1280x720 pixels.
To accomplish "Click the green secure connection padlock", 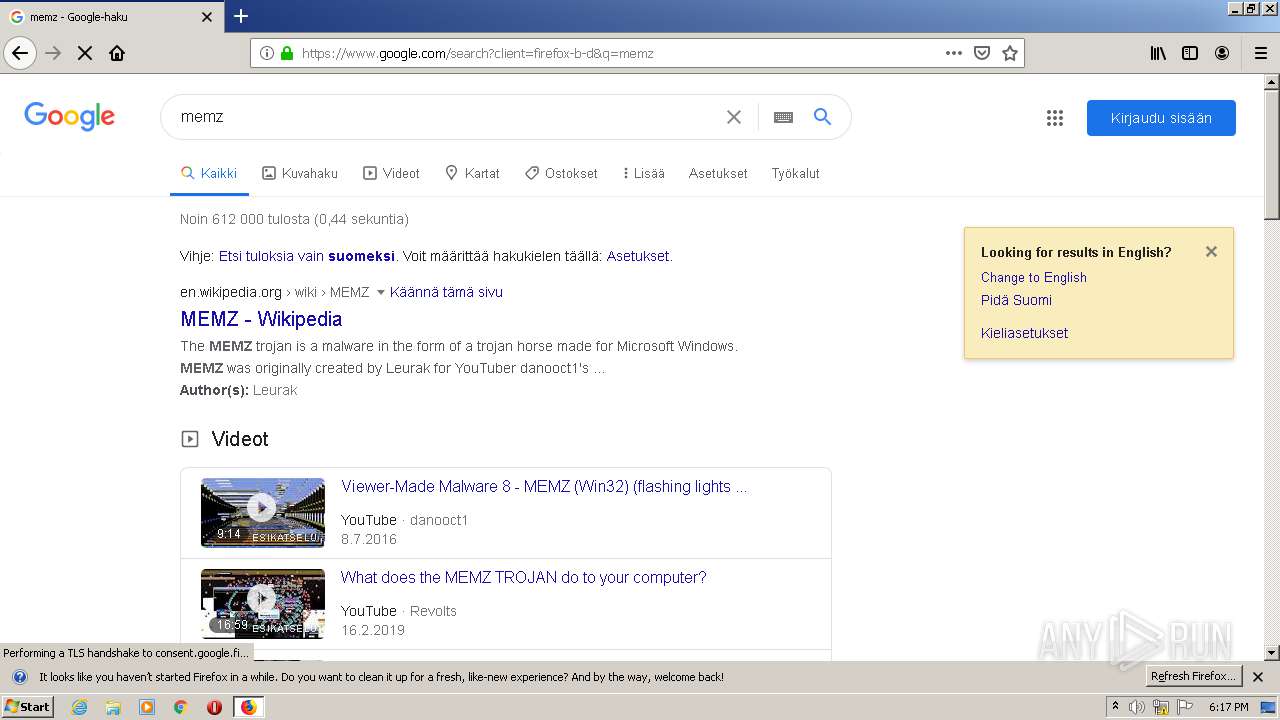I will pos(287,53).
